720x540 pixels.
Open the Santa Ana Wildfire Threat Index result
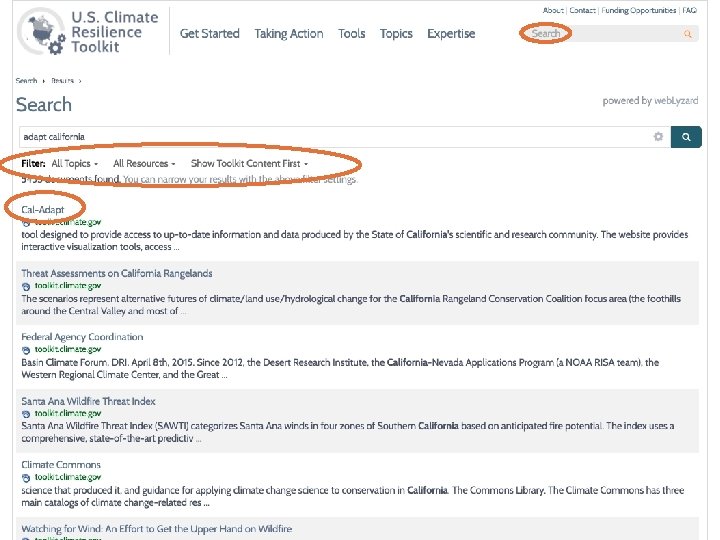(x=88, y=401)
